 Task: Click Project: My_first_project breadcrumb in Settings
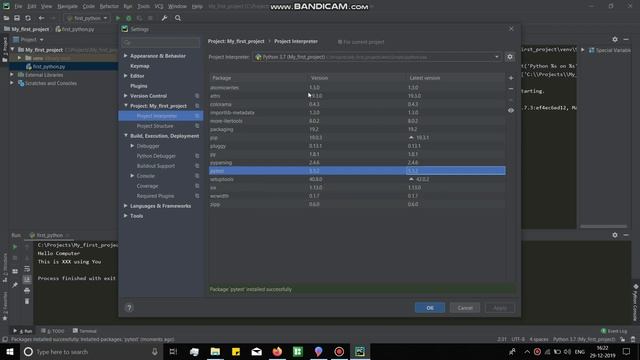point(236,42)
